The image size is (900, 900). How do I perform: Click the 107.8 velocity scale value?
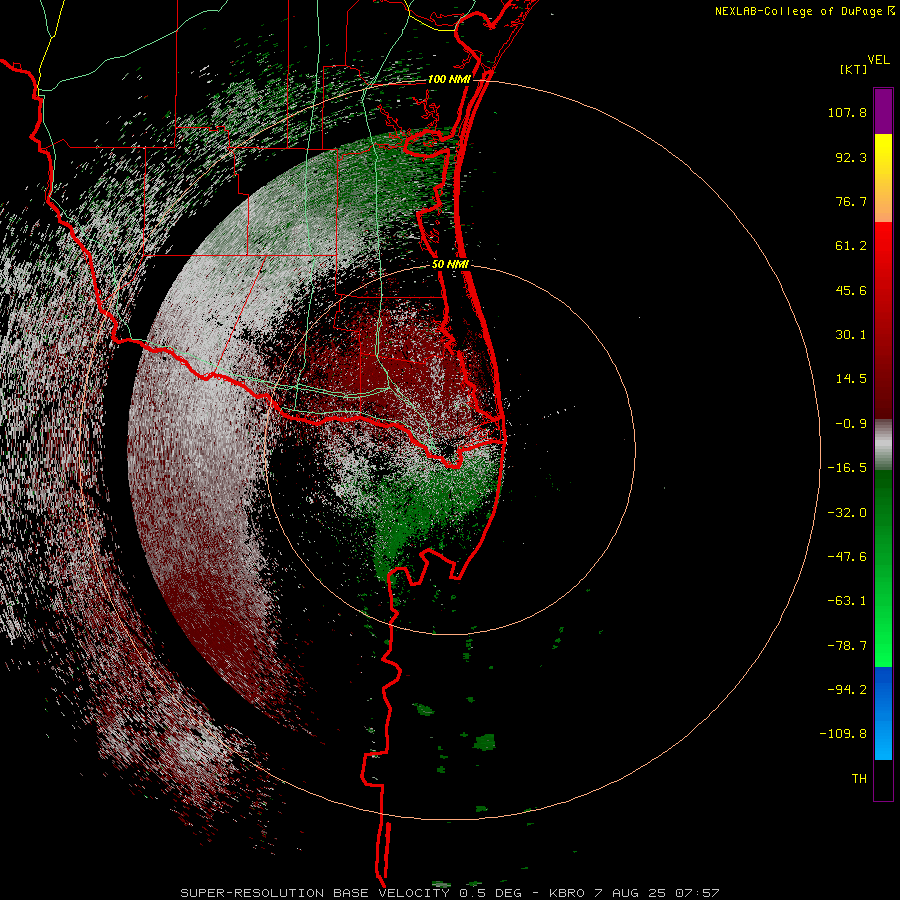pyautogui.click(x=847, y=112)
